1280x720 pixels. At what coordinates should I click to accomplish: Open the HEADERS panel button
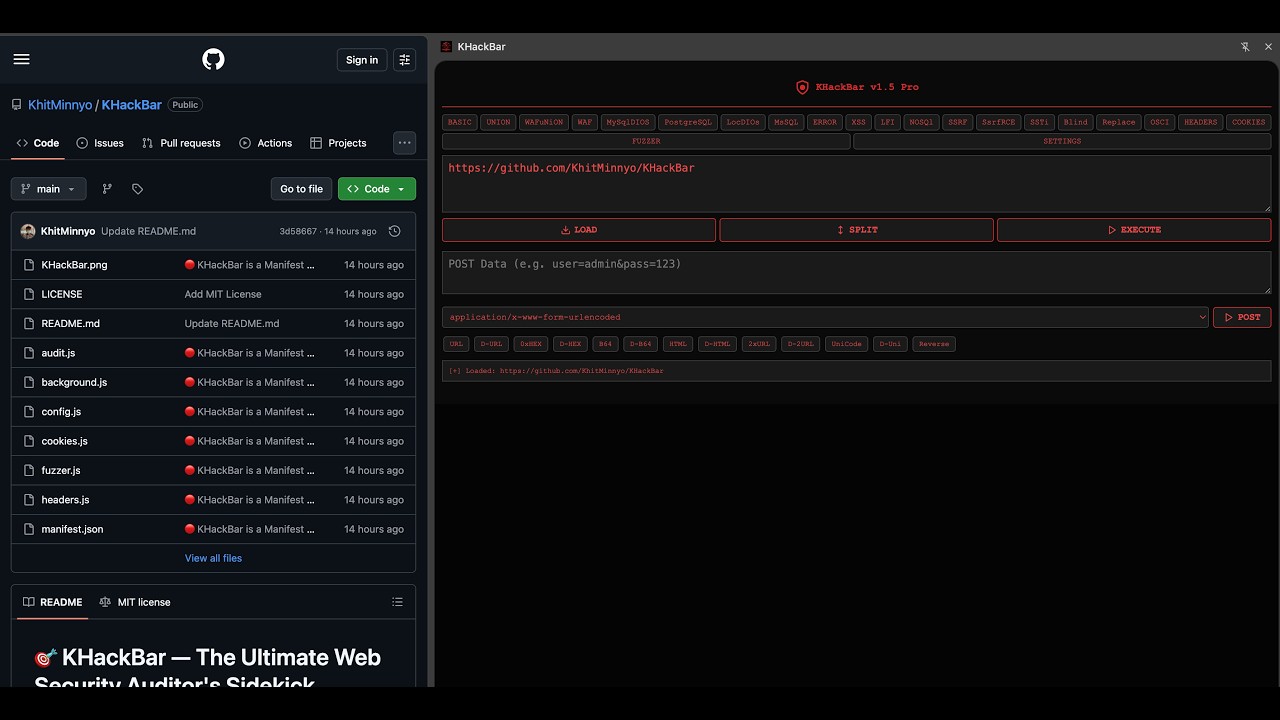1200,122
